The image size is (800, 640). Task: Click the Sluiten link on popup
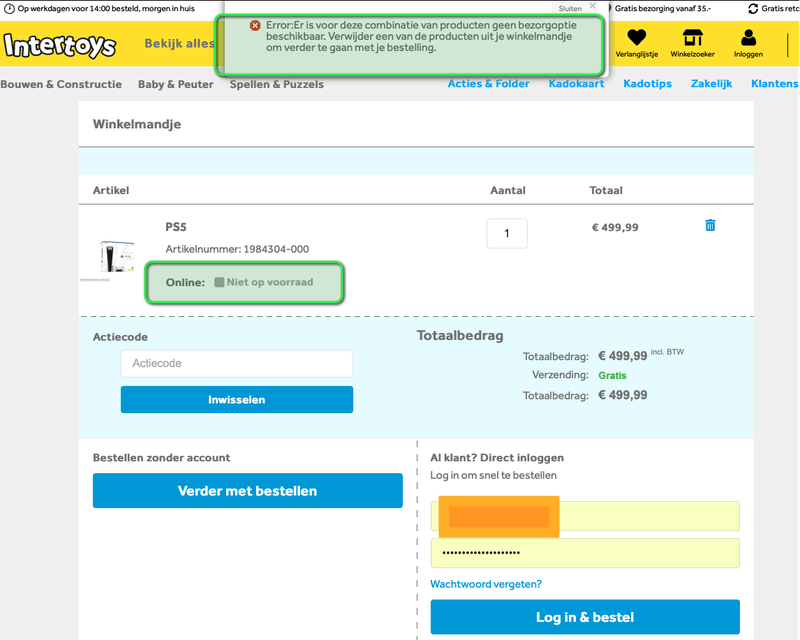[570, 9]
